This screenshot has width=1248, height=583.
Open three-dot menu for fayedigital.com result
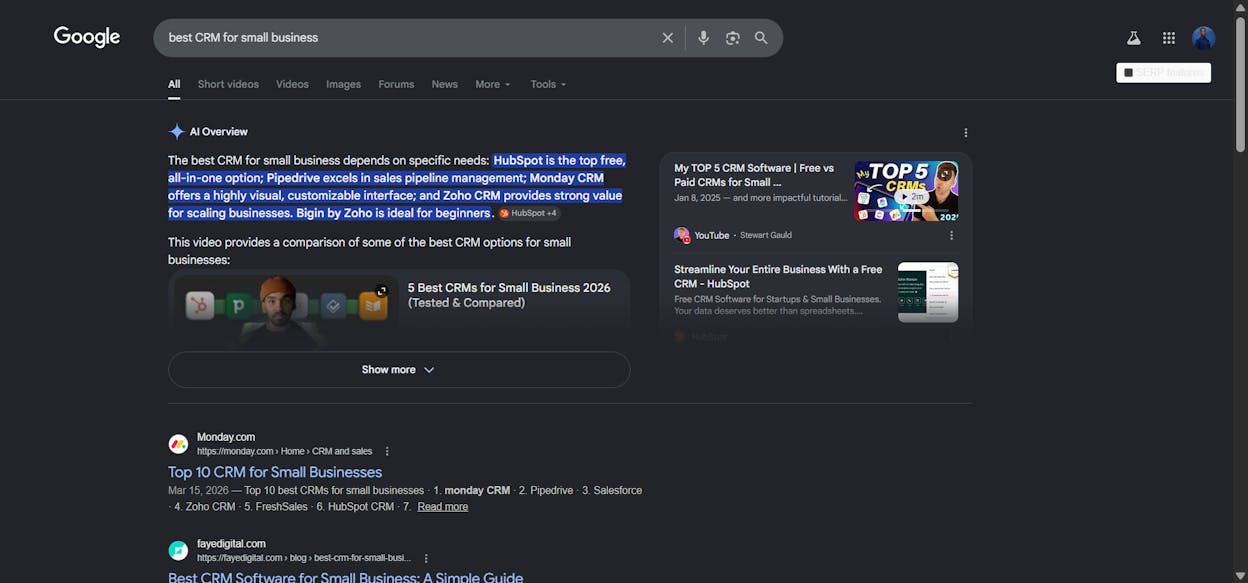coord(426,558)
